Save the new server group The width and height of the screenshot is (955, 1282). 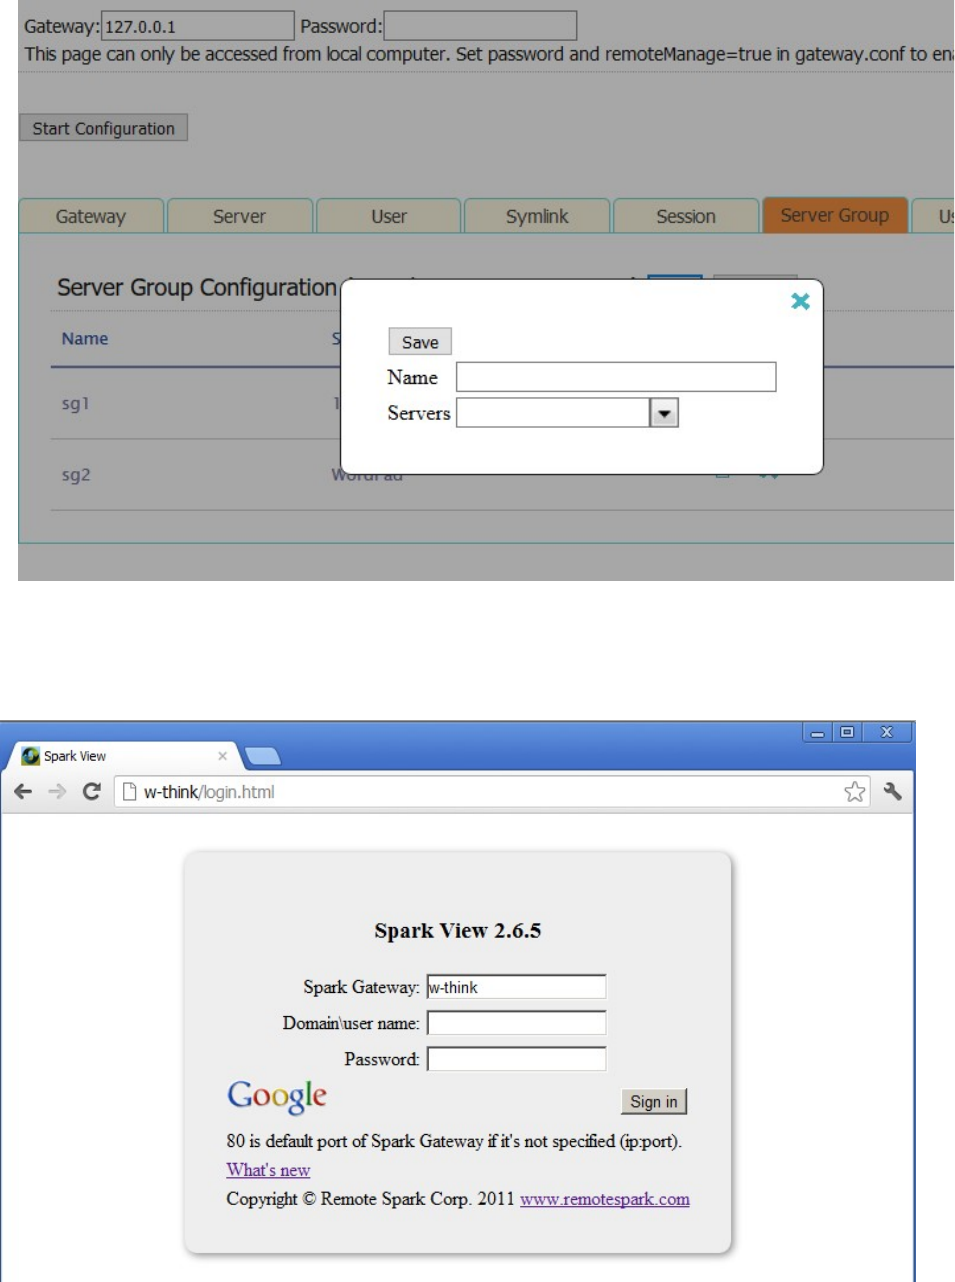tap(420, 342)
